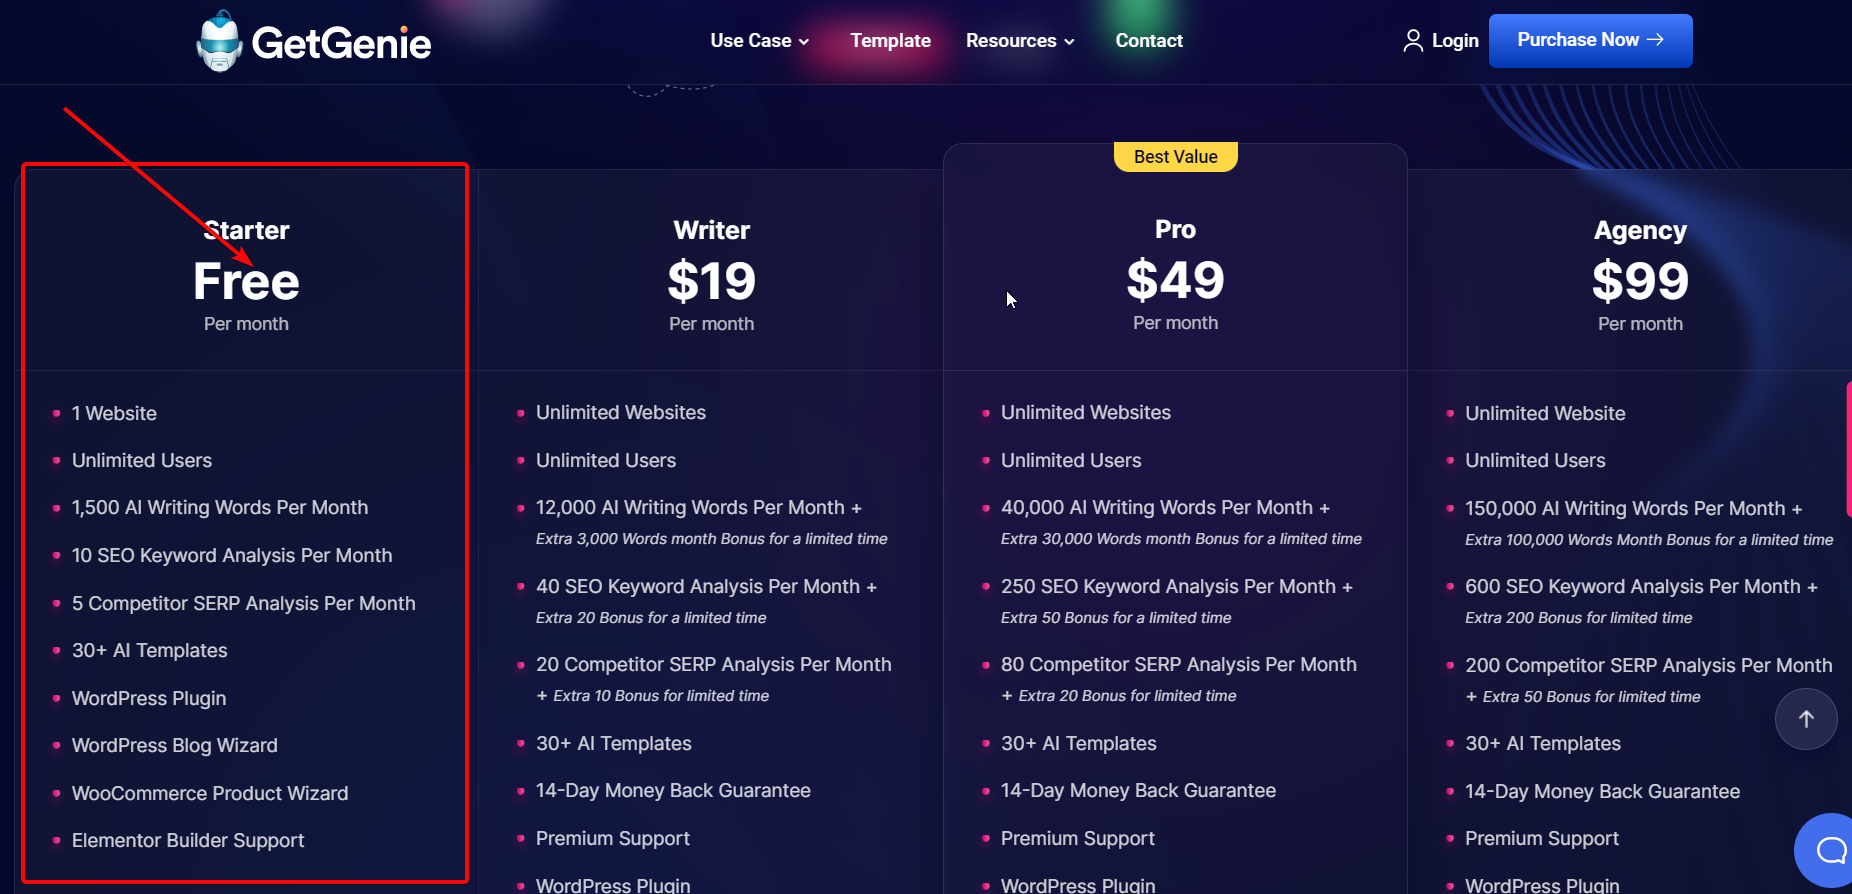The width and height of the screenshot is (1852, 894).
Task: Click the yellow Best Value badge
Action: point(1175,156)
